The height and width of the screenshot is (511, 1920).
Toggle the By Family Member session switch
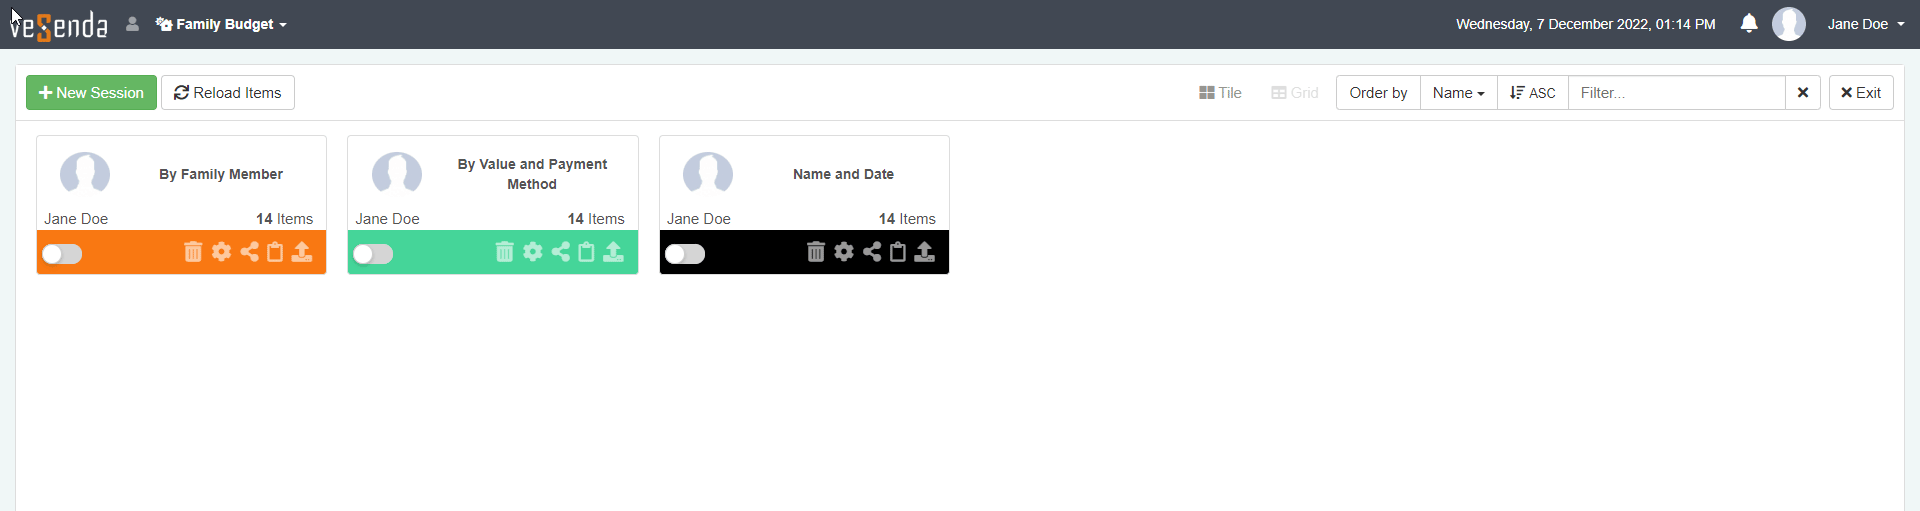point(62,254)
